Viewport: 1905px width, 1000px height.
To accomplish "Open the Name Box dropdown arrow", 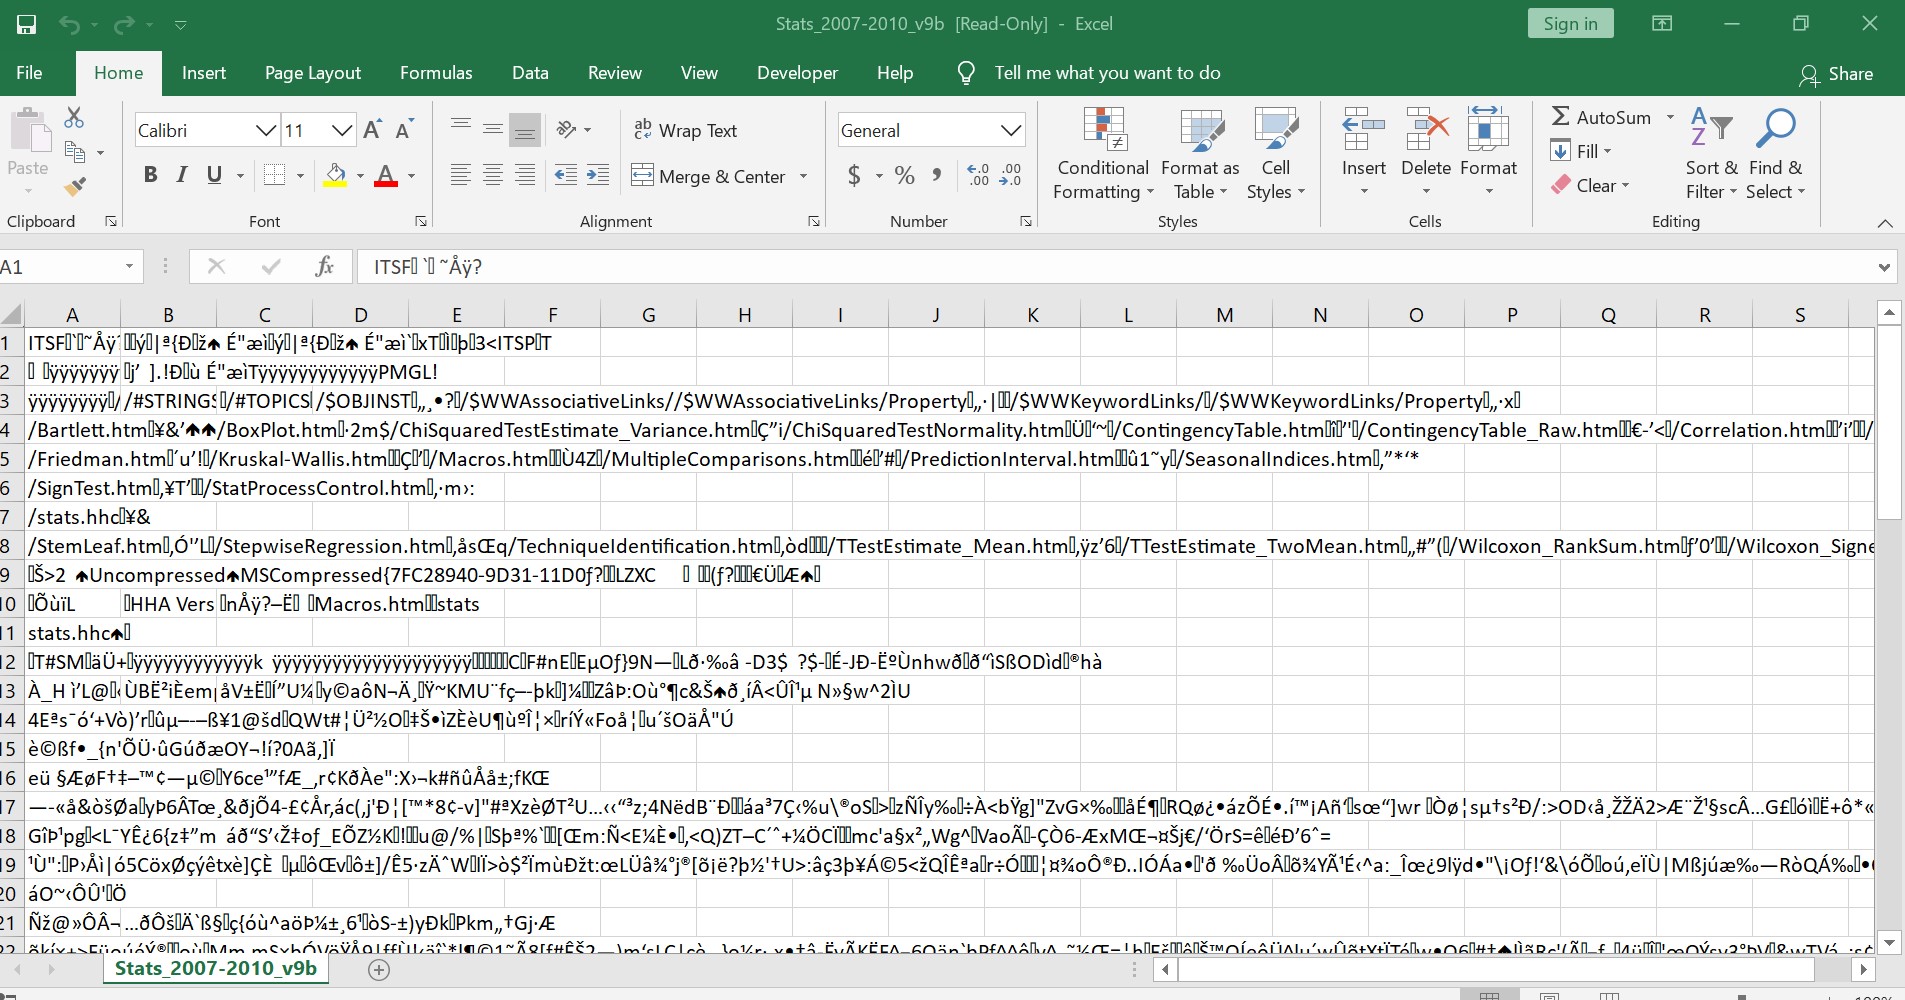I will (x=129, y=267).
